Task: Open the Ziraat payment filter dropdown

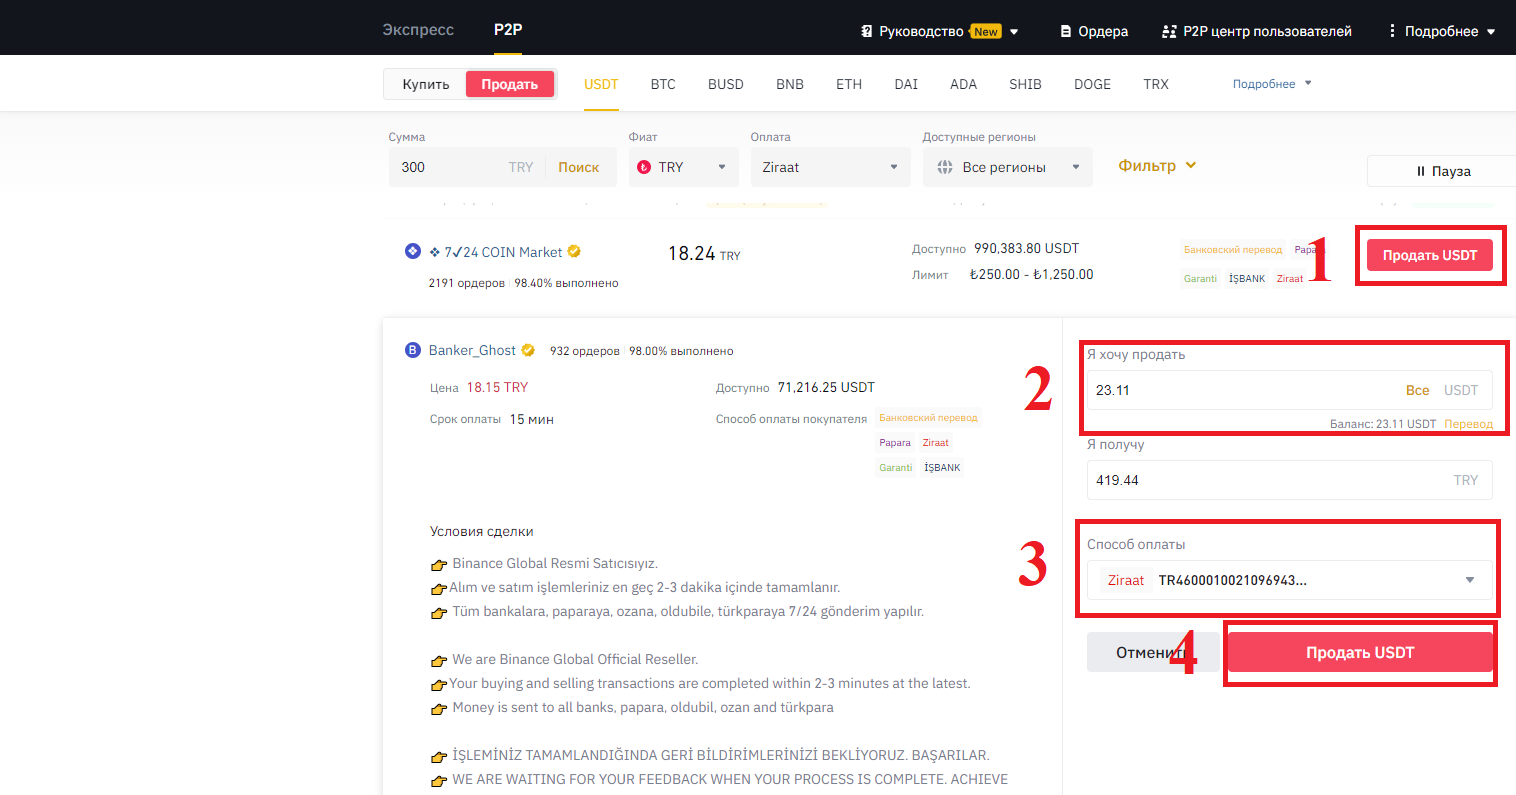Action: 831,167
